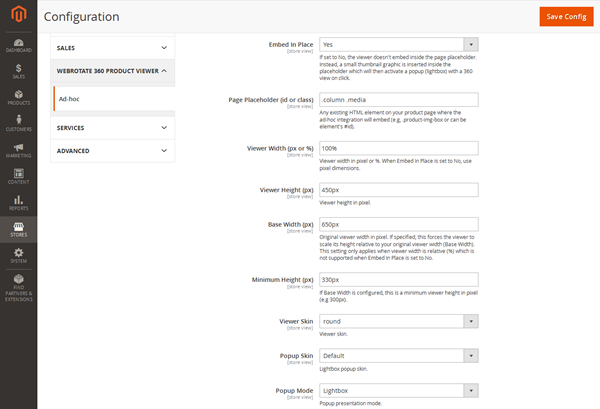Open the Viewer Skin dropdown
The height and width of the screenshot is (409, 600).
point(398,322)
